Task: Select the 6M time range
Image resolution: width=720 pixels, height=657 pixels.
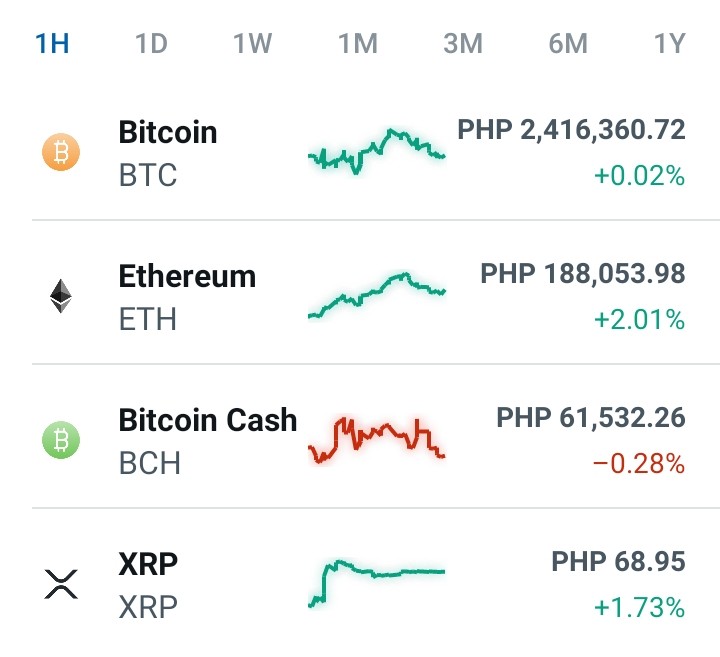Action: [x=568, y=44]
